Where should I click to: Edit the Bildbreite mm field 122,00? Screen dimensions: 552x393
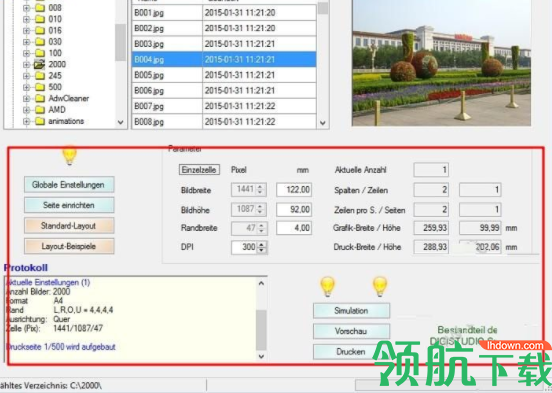coord(294,189)
